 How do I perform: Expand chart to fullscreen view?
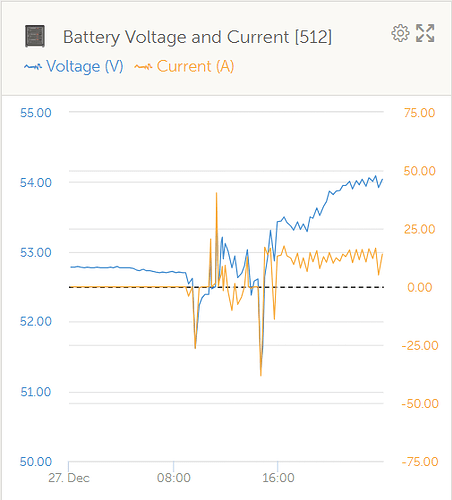click(x=425, y=33)
